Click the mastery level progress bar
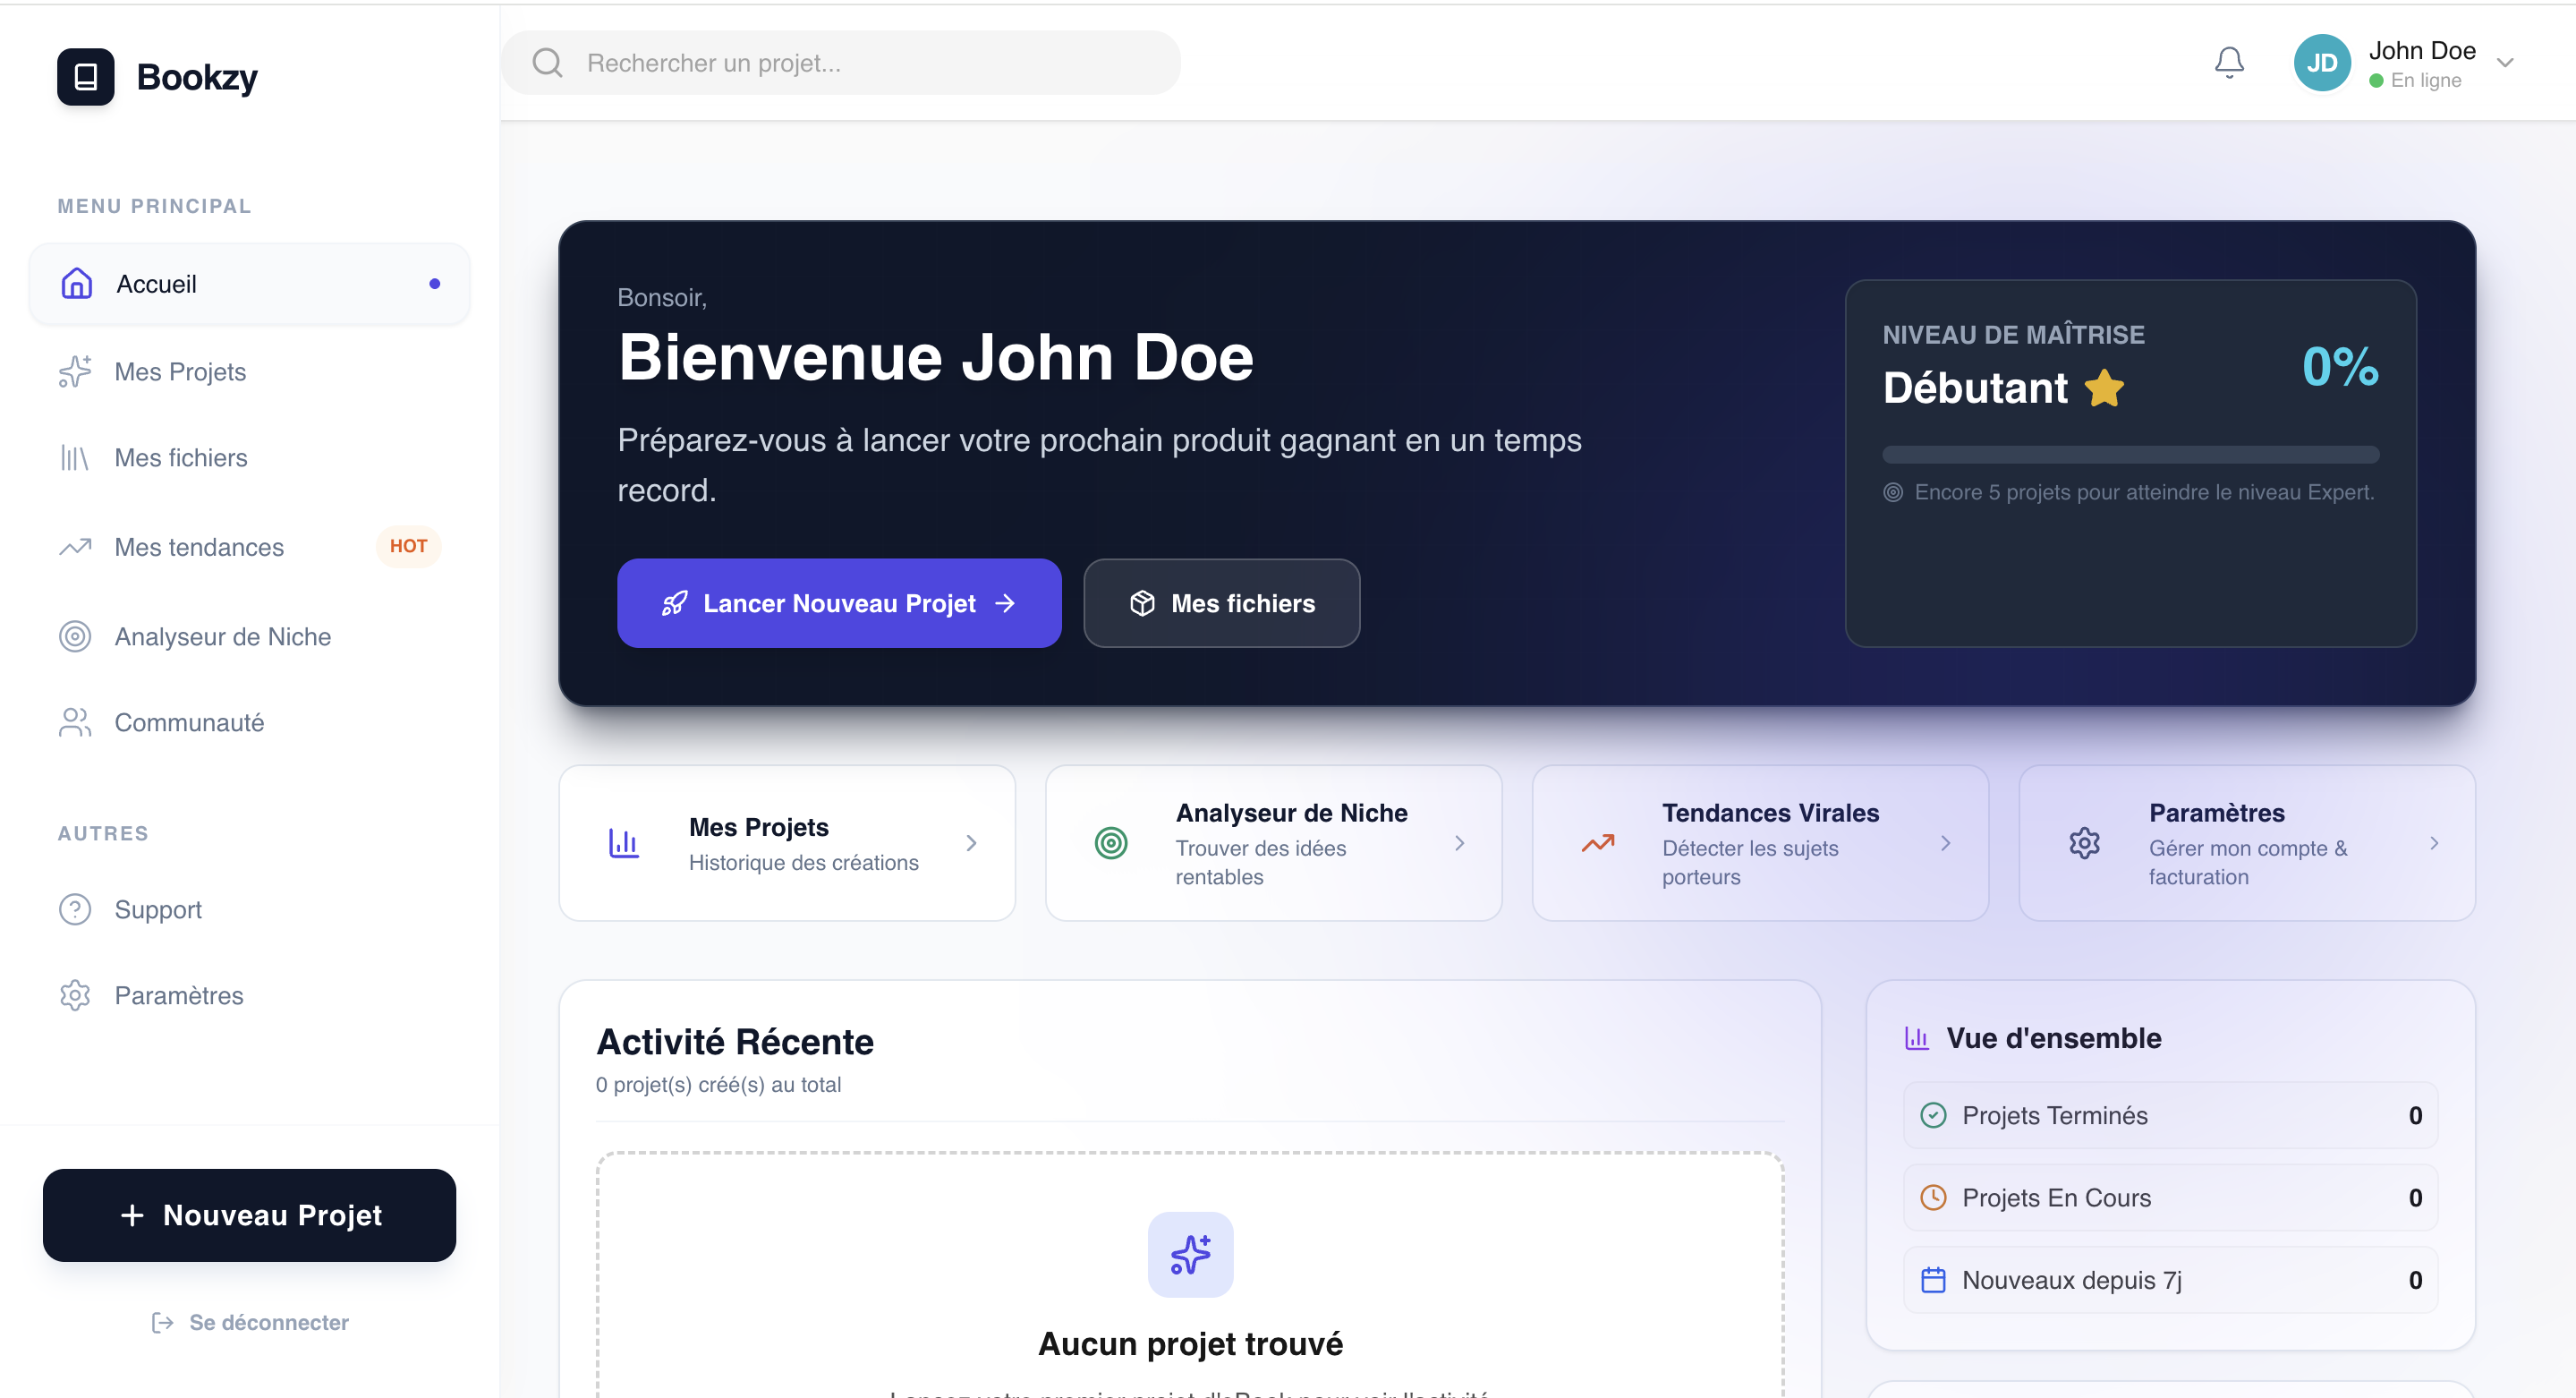 pyautogui.click(x=2130, y=455)
